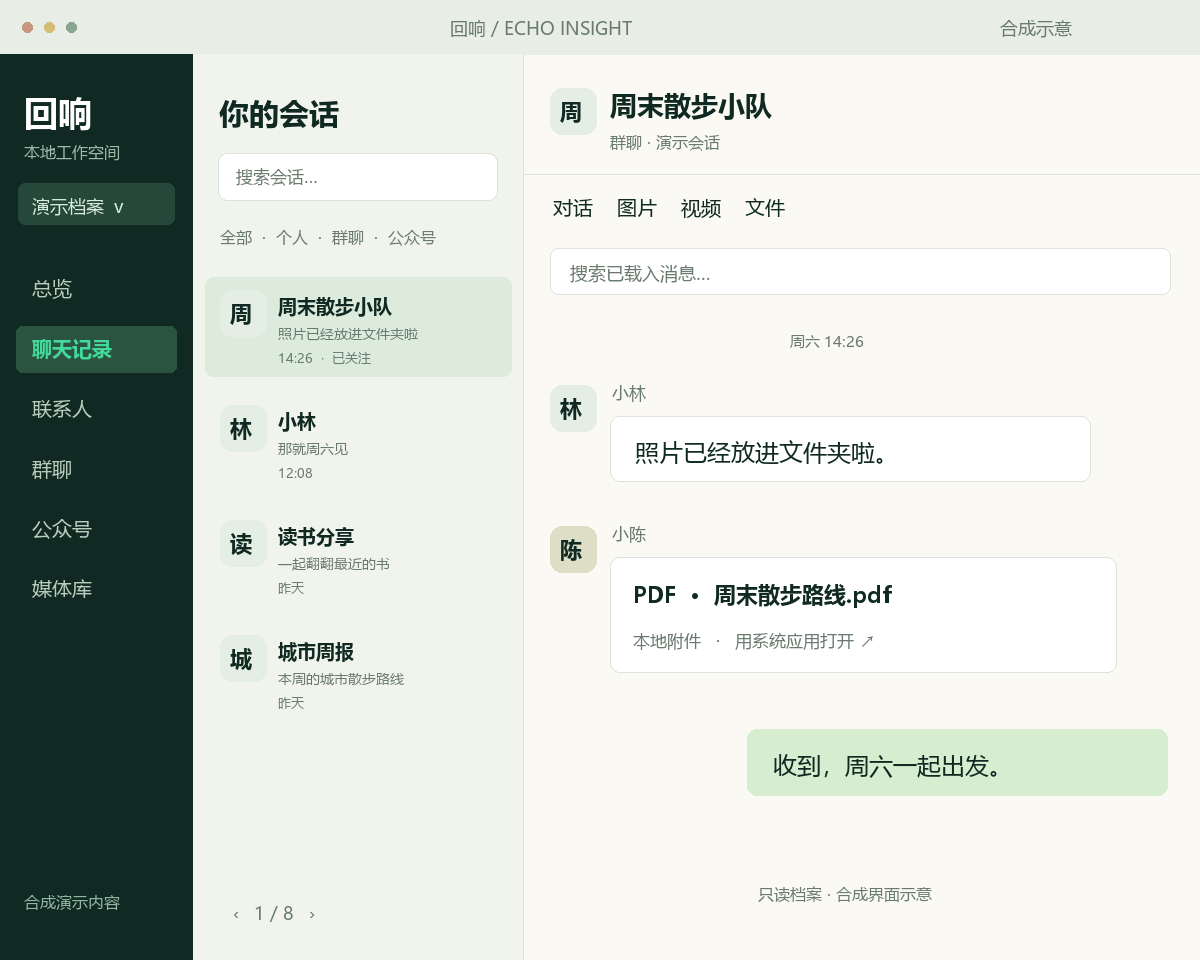Click 用系统应用打开 link
The height and width of the screenshot is (960, 1200).
(804, 641)
